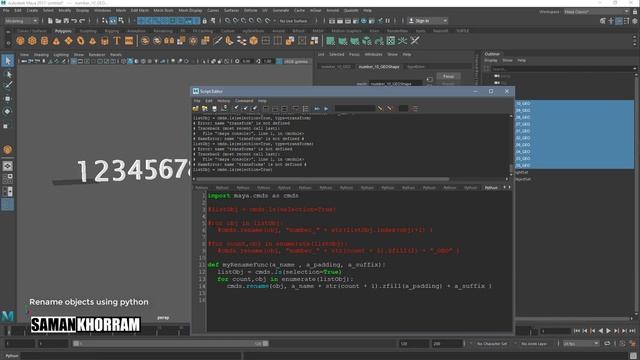Toggle select by hierarchy icon
The width and height of the screenshot is (640, 360).
tap(105, 21)
